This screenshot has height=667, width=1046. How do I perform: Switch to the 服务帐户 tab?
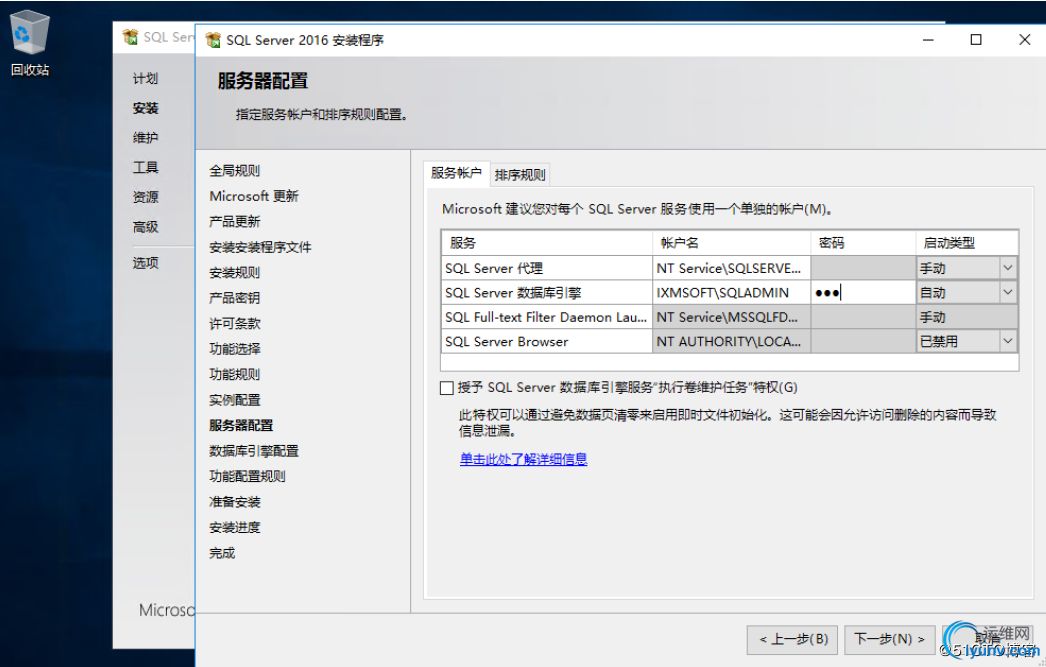click(456, 173)
